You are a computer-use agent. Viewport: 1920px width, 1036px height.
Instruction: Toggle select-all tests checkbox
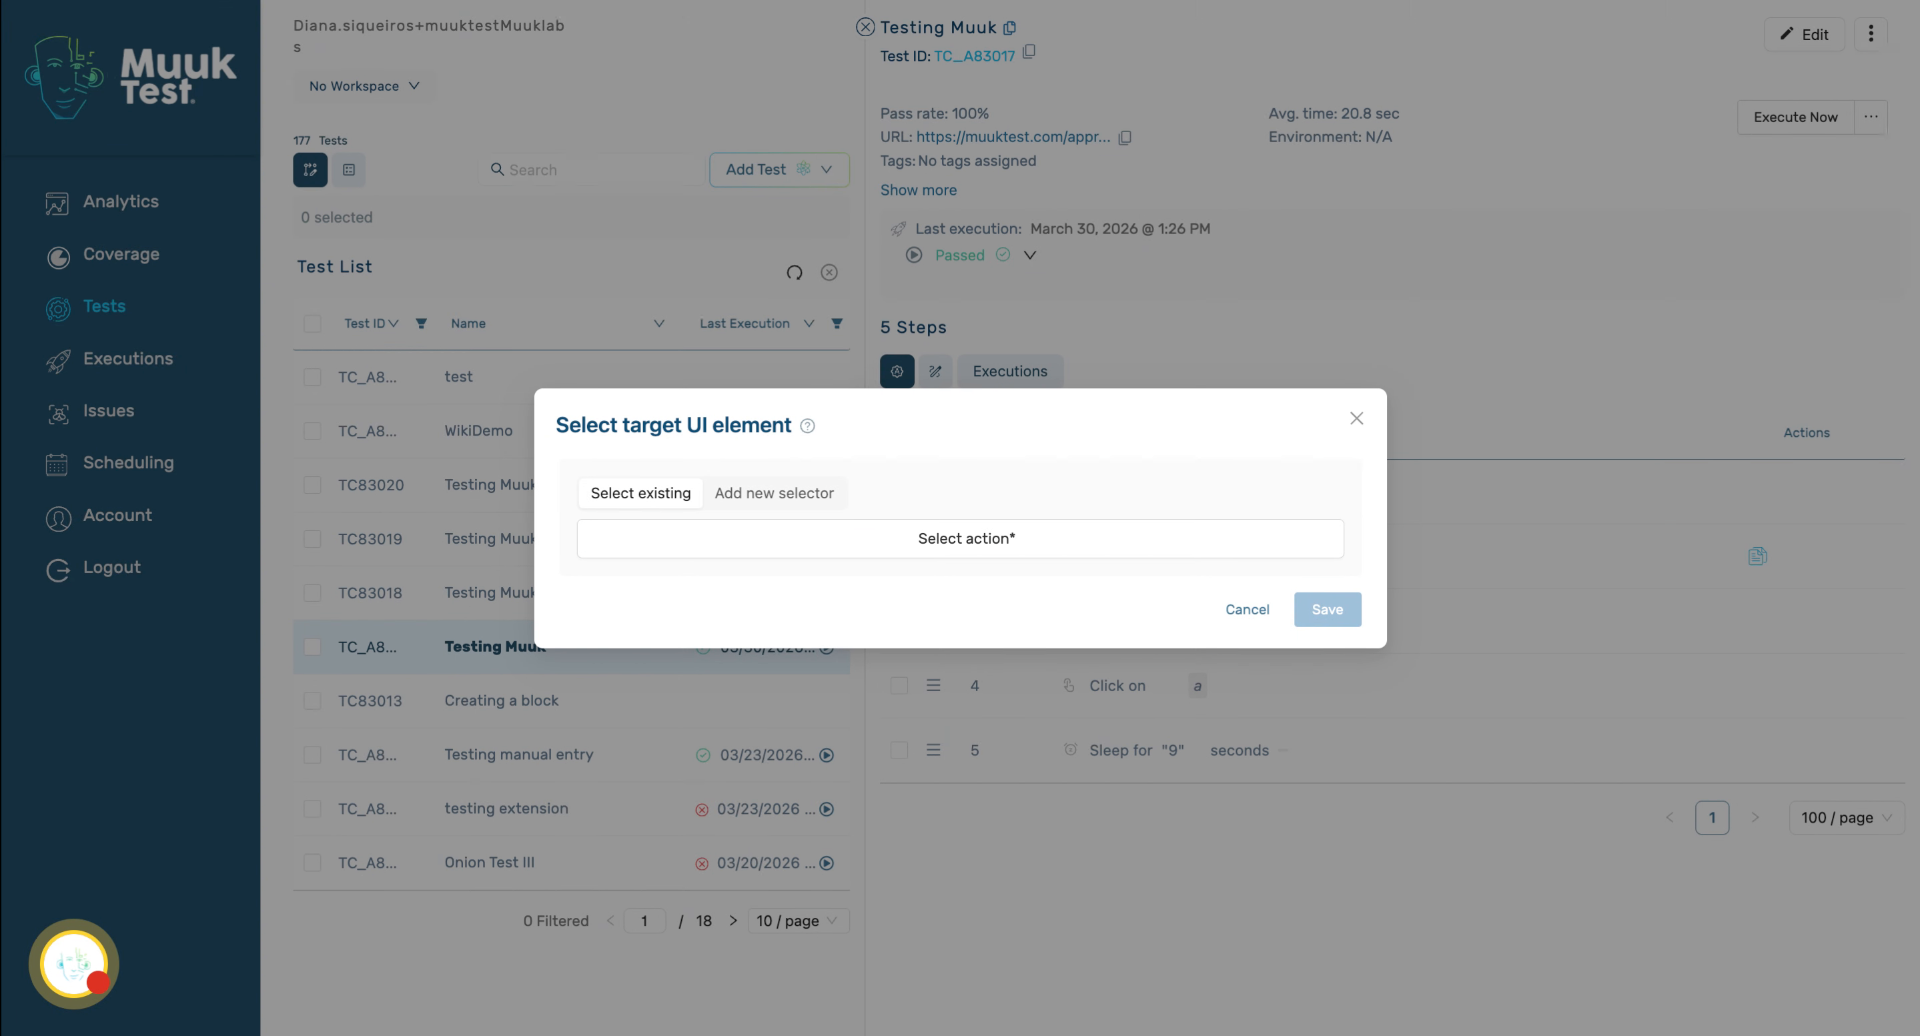coord(312,323)
